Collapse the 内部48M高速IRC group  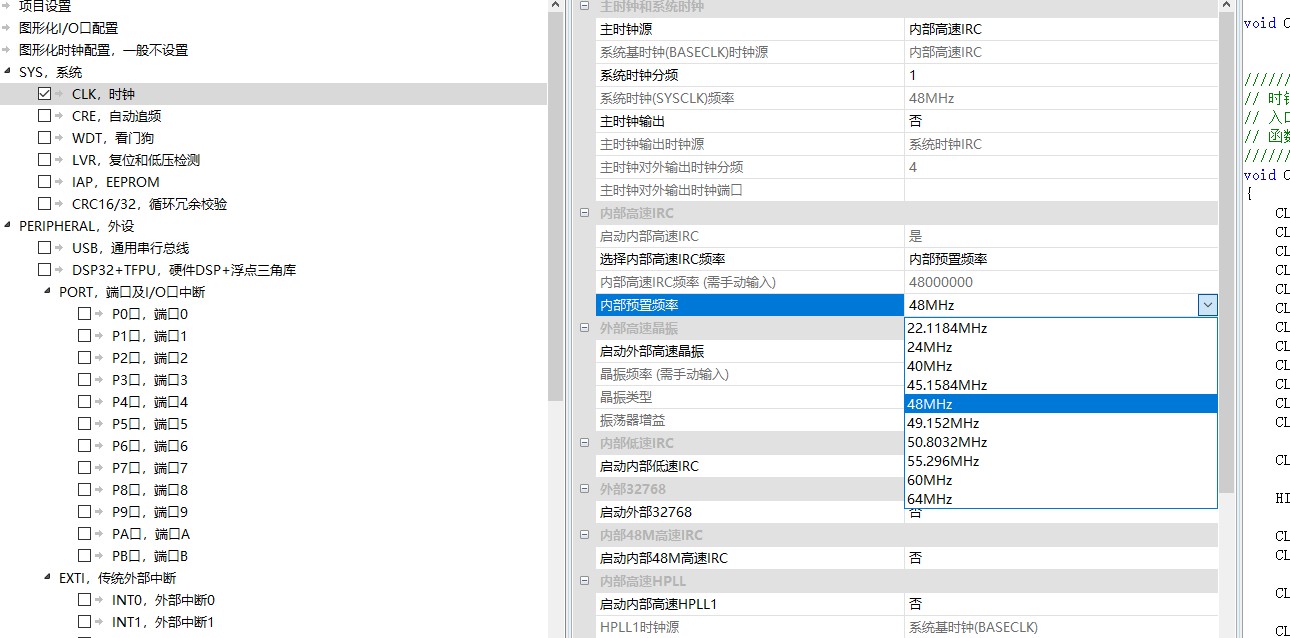point(585,535)
